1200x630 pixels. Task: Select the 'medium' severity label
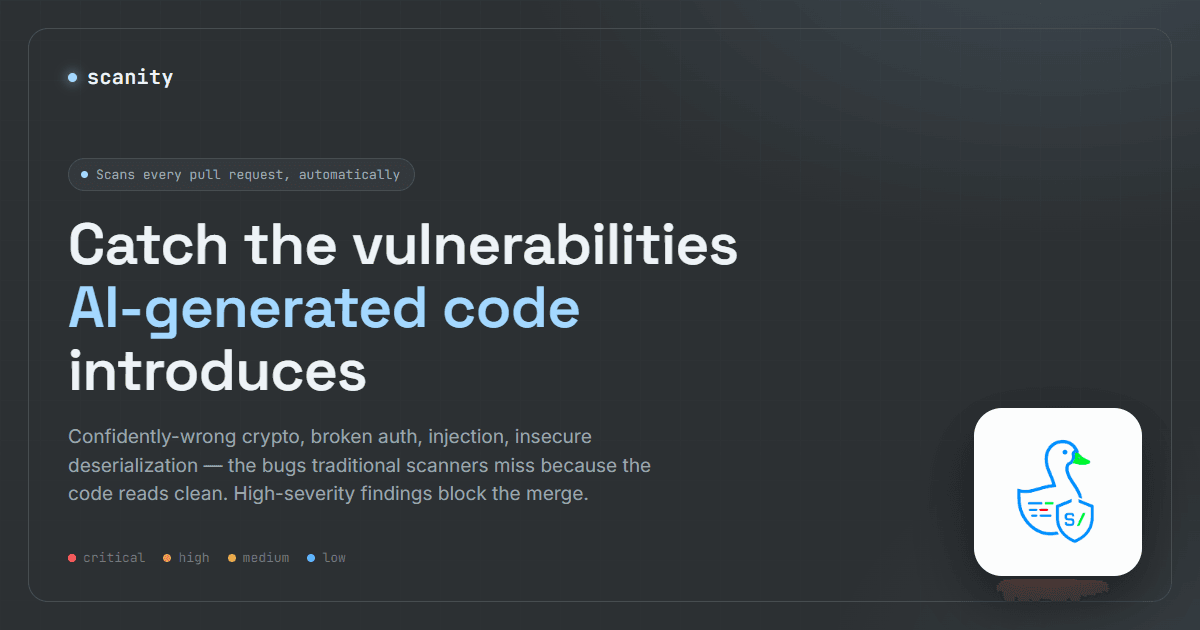(266, 558)
